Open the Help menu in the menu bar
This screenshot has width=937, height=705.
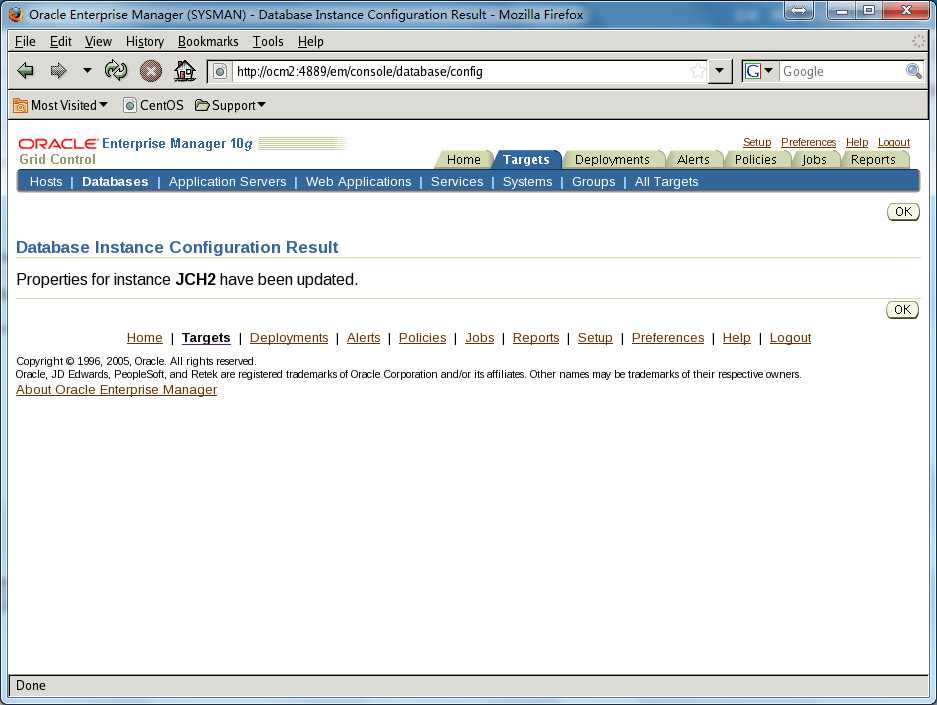click(x=311, y=41)
